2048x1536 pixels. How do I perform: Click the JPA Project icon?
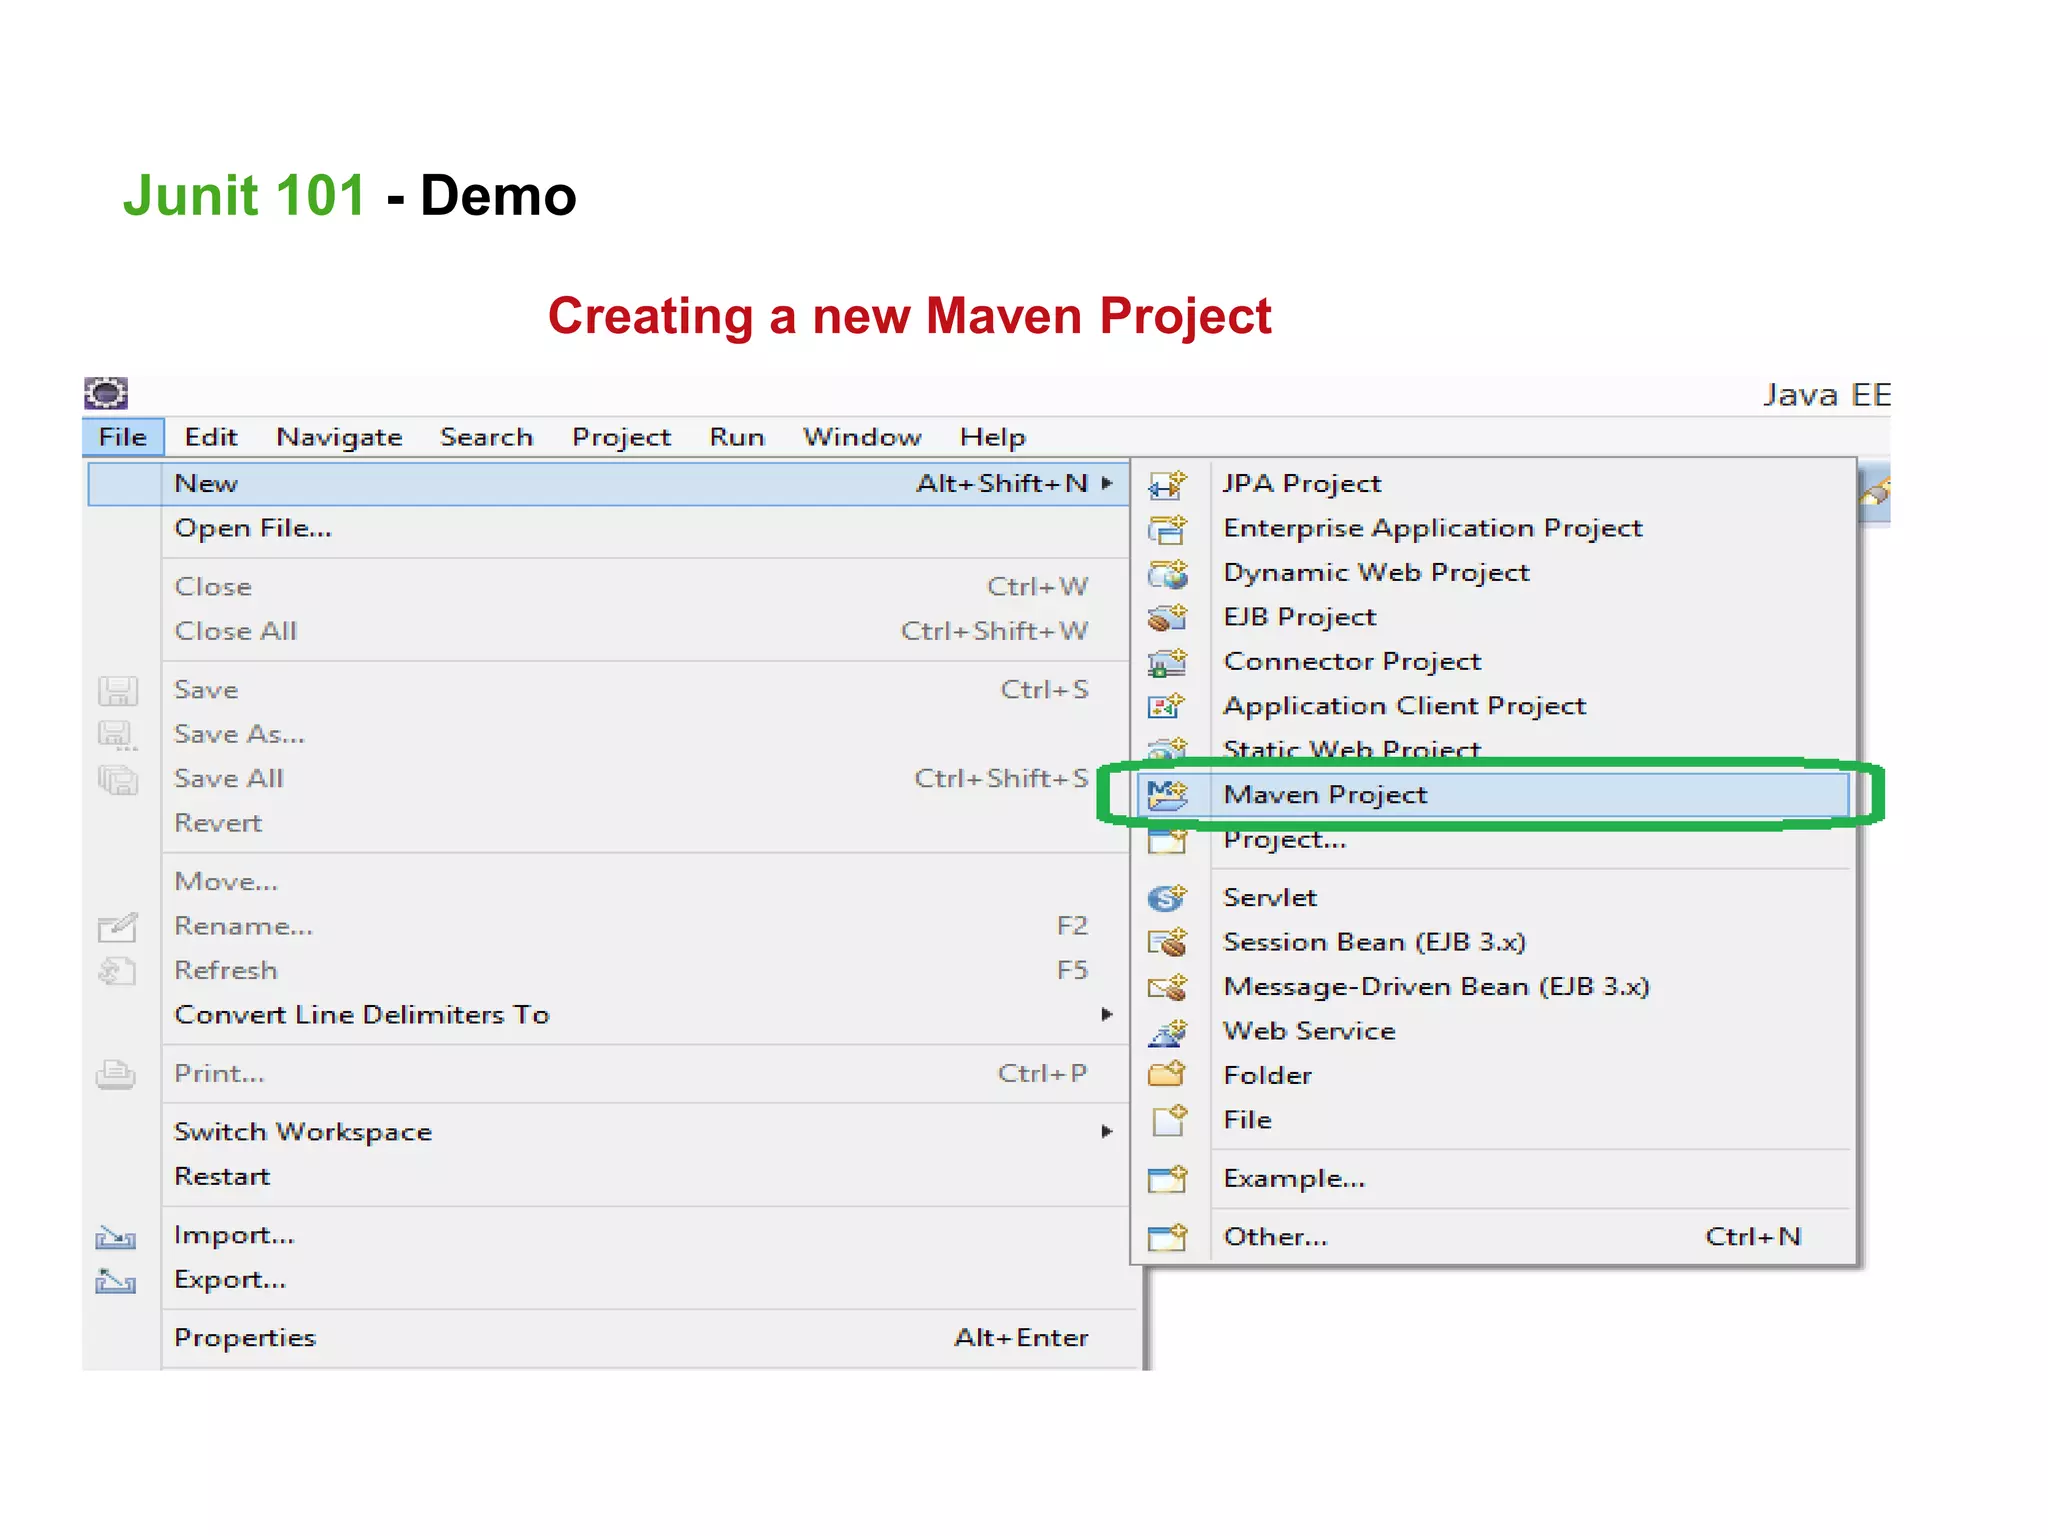click(1167, 485)
